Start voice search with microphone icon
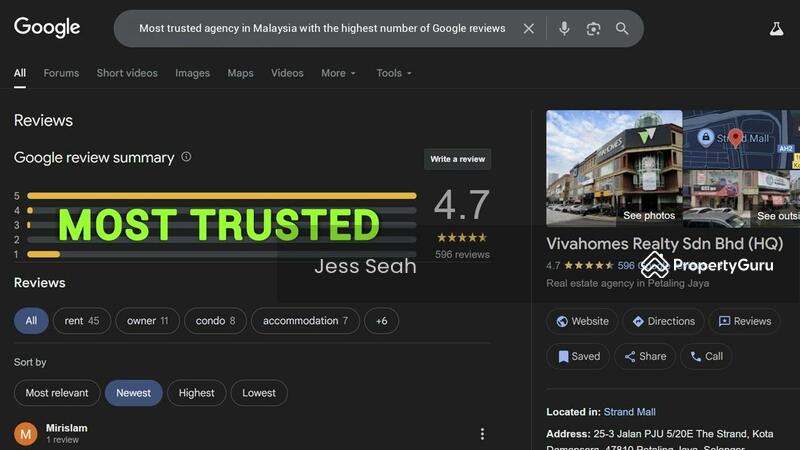Screen dimensions: 800x450 564,29
